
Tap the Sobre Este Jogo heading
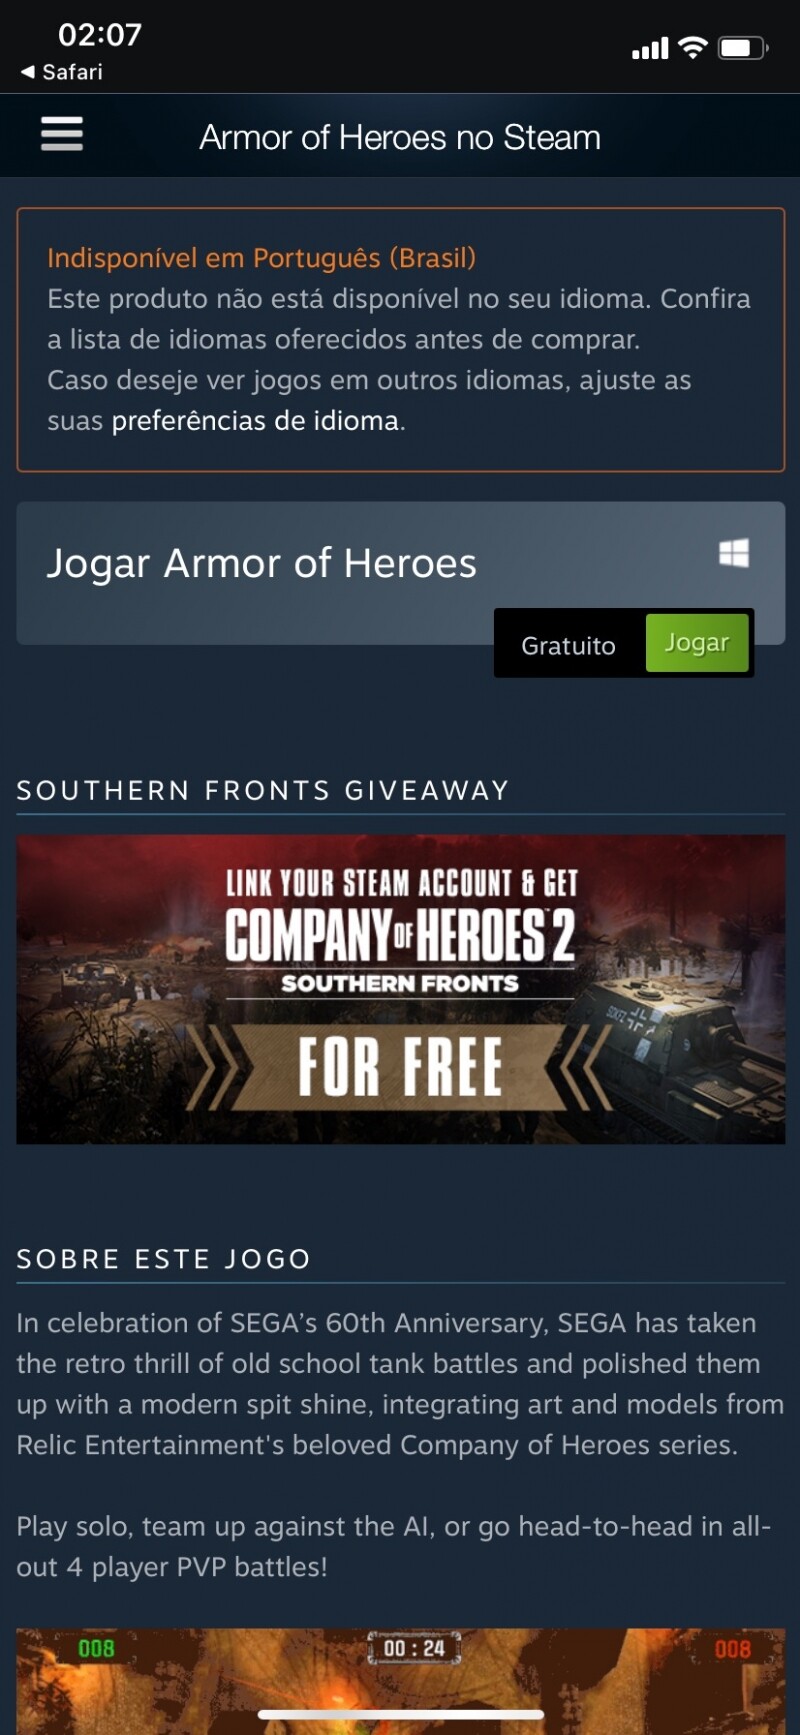coord(164,1258)
